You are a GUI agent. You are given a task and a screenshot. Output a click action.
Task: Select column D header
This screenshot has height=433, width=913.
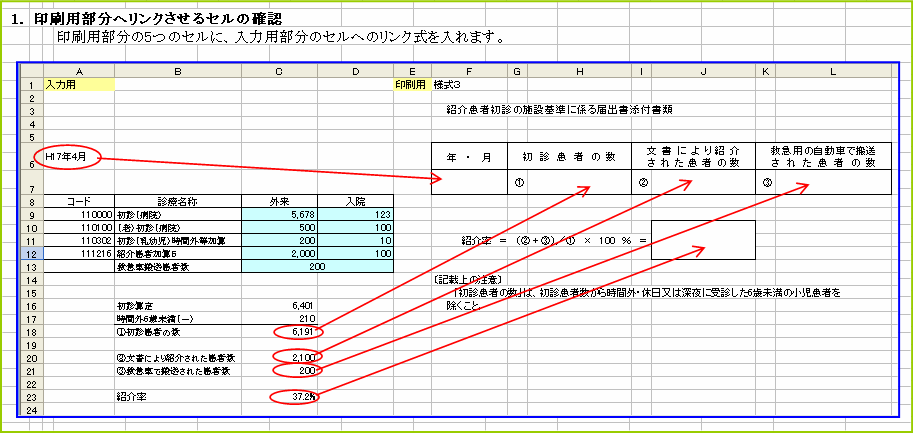356,72
